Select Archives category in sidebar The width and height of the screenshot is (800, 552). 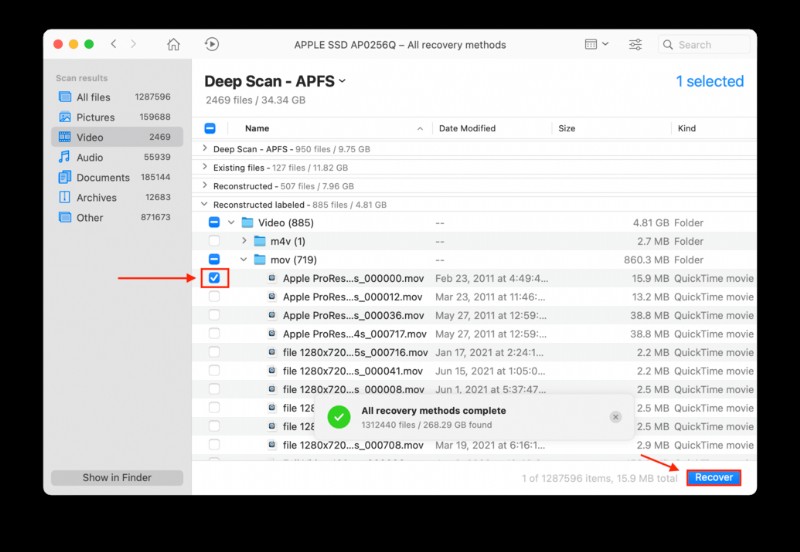pos(117,197)
